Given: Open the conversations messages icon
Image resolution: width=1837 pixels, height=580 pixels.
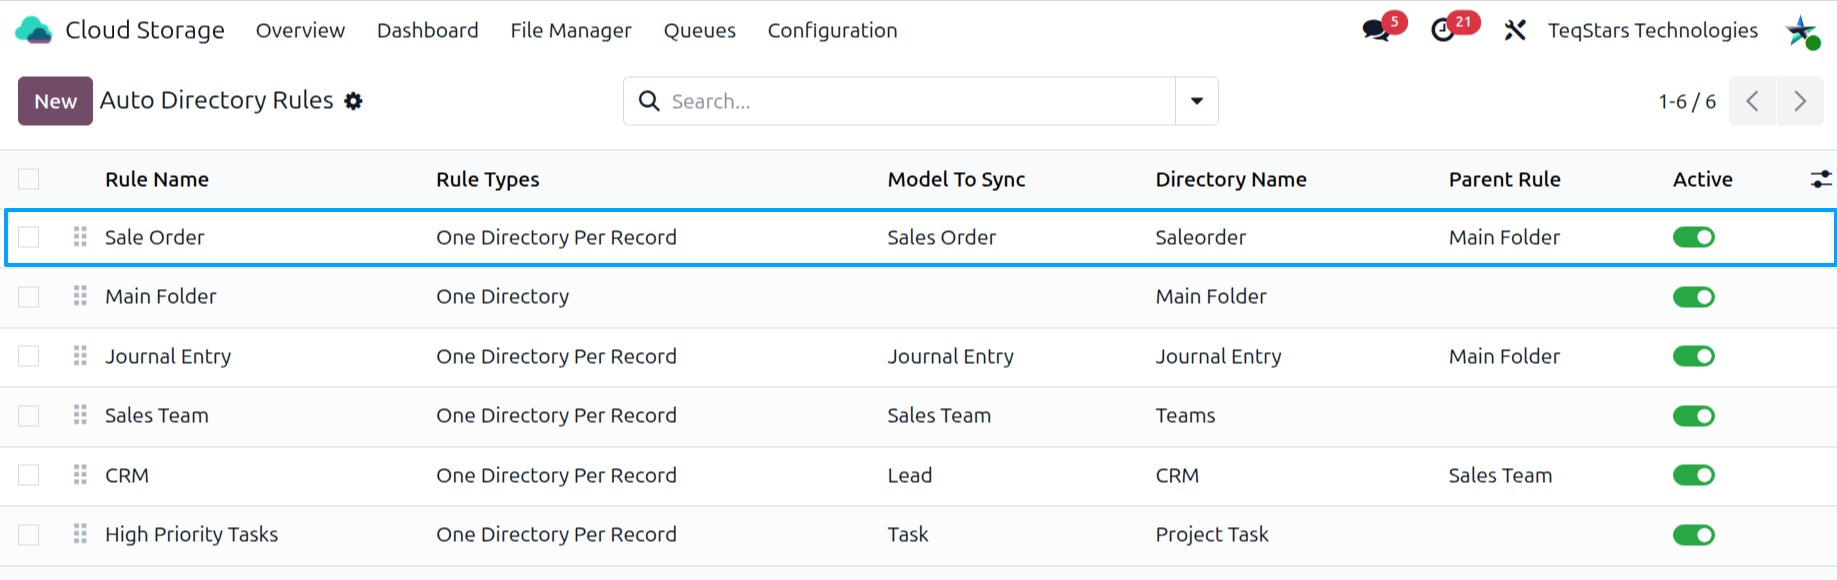Looking at the screenshot, I should 1377,30.
